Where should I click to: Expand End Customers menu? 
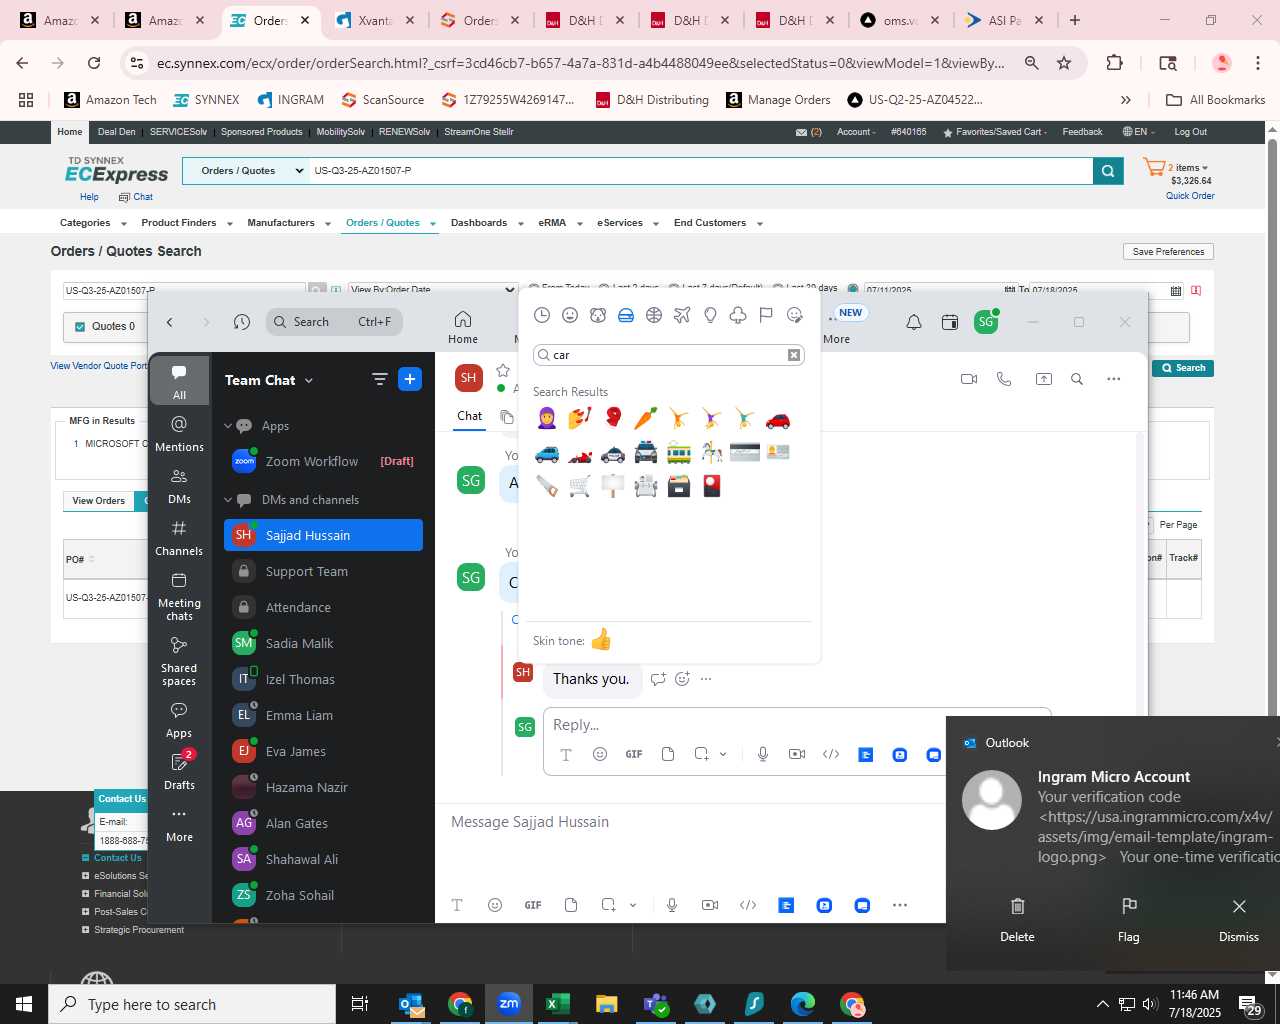718,223
